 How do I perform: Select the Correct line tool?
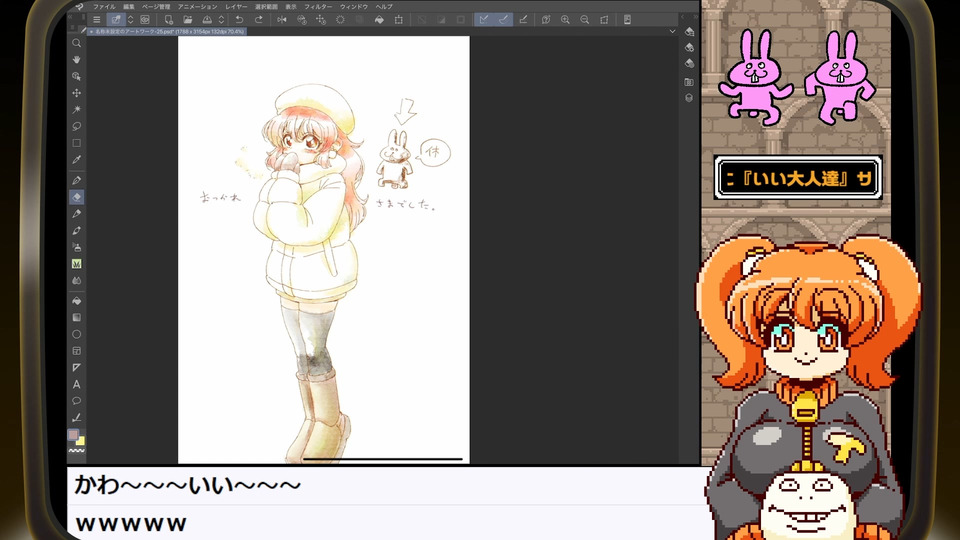(x=77, y=418)
